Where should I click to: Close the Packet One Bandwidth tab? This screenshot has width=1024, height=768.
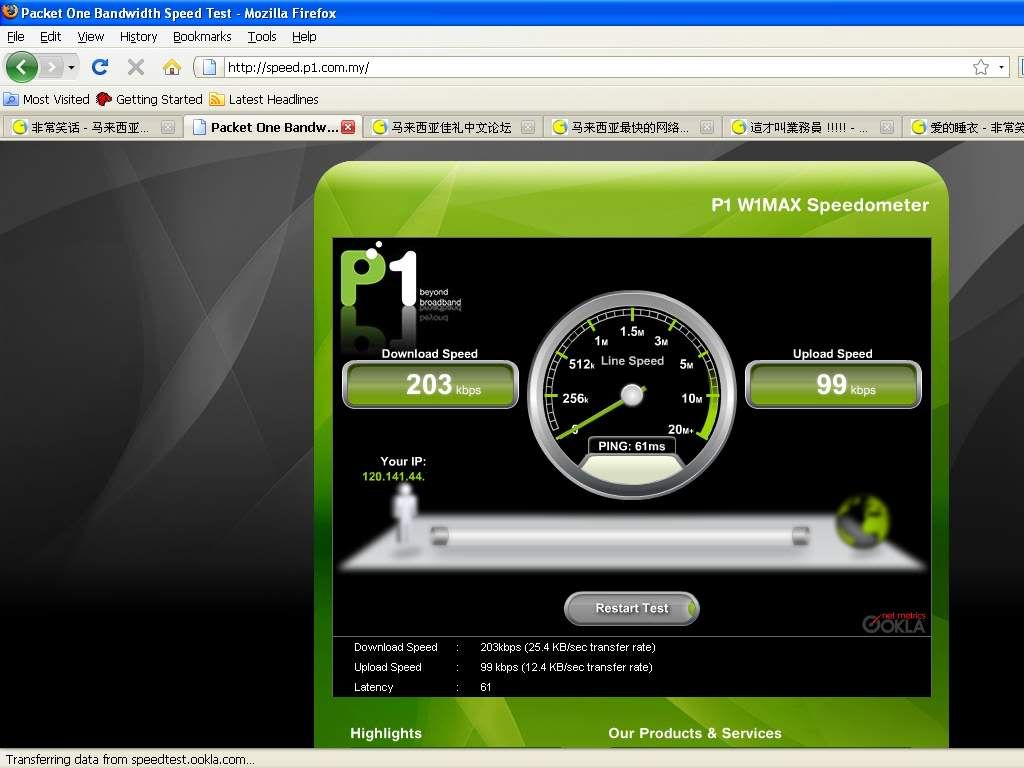[348, 127]
